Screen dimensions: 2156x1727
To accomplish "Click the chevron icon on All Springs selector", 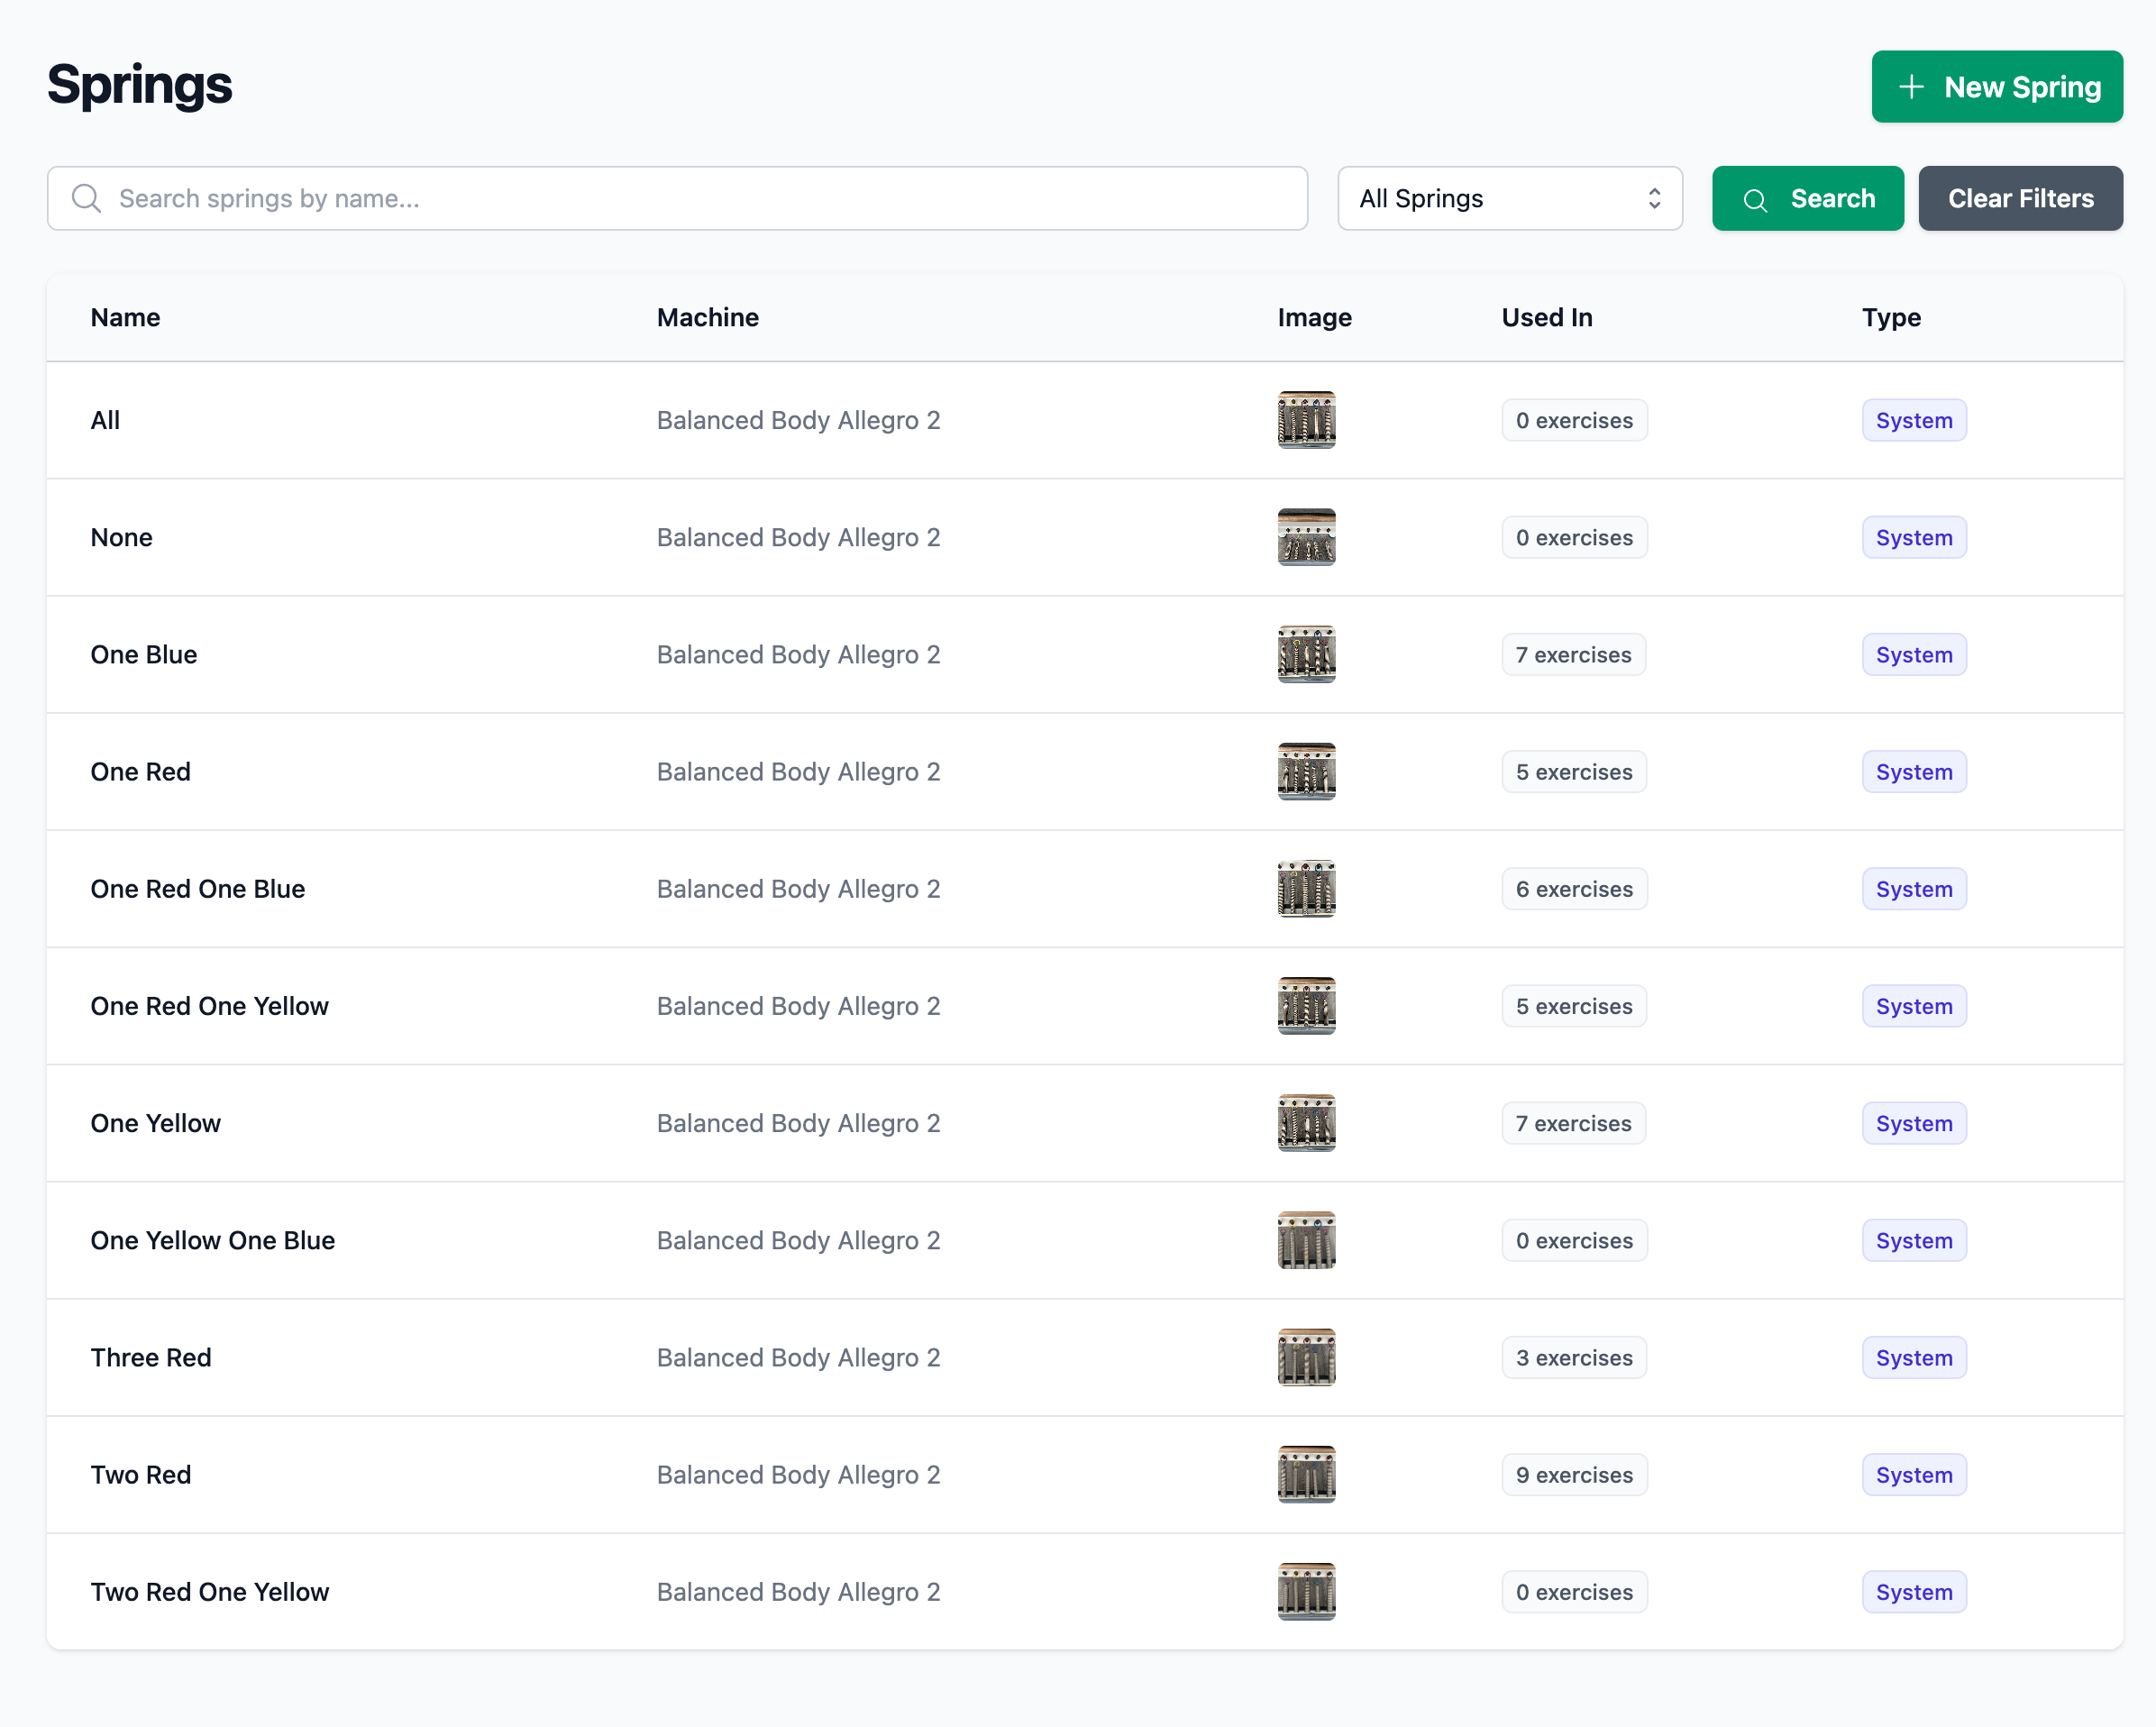I will pyautogui.click(x=1654, y=198).
